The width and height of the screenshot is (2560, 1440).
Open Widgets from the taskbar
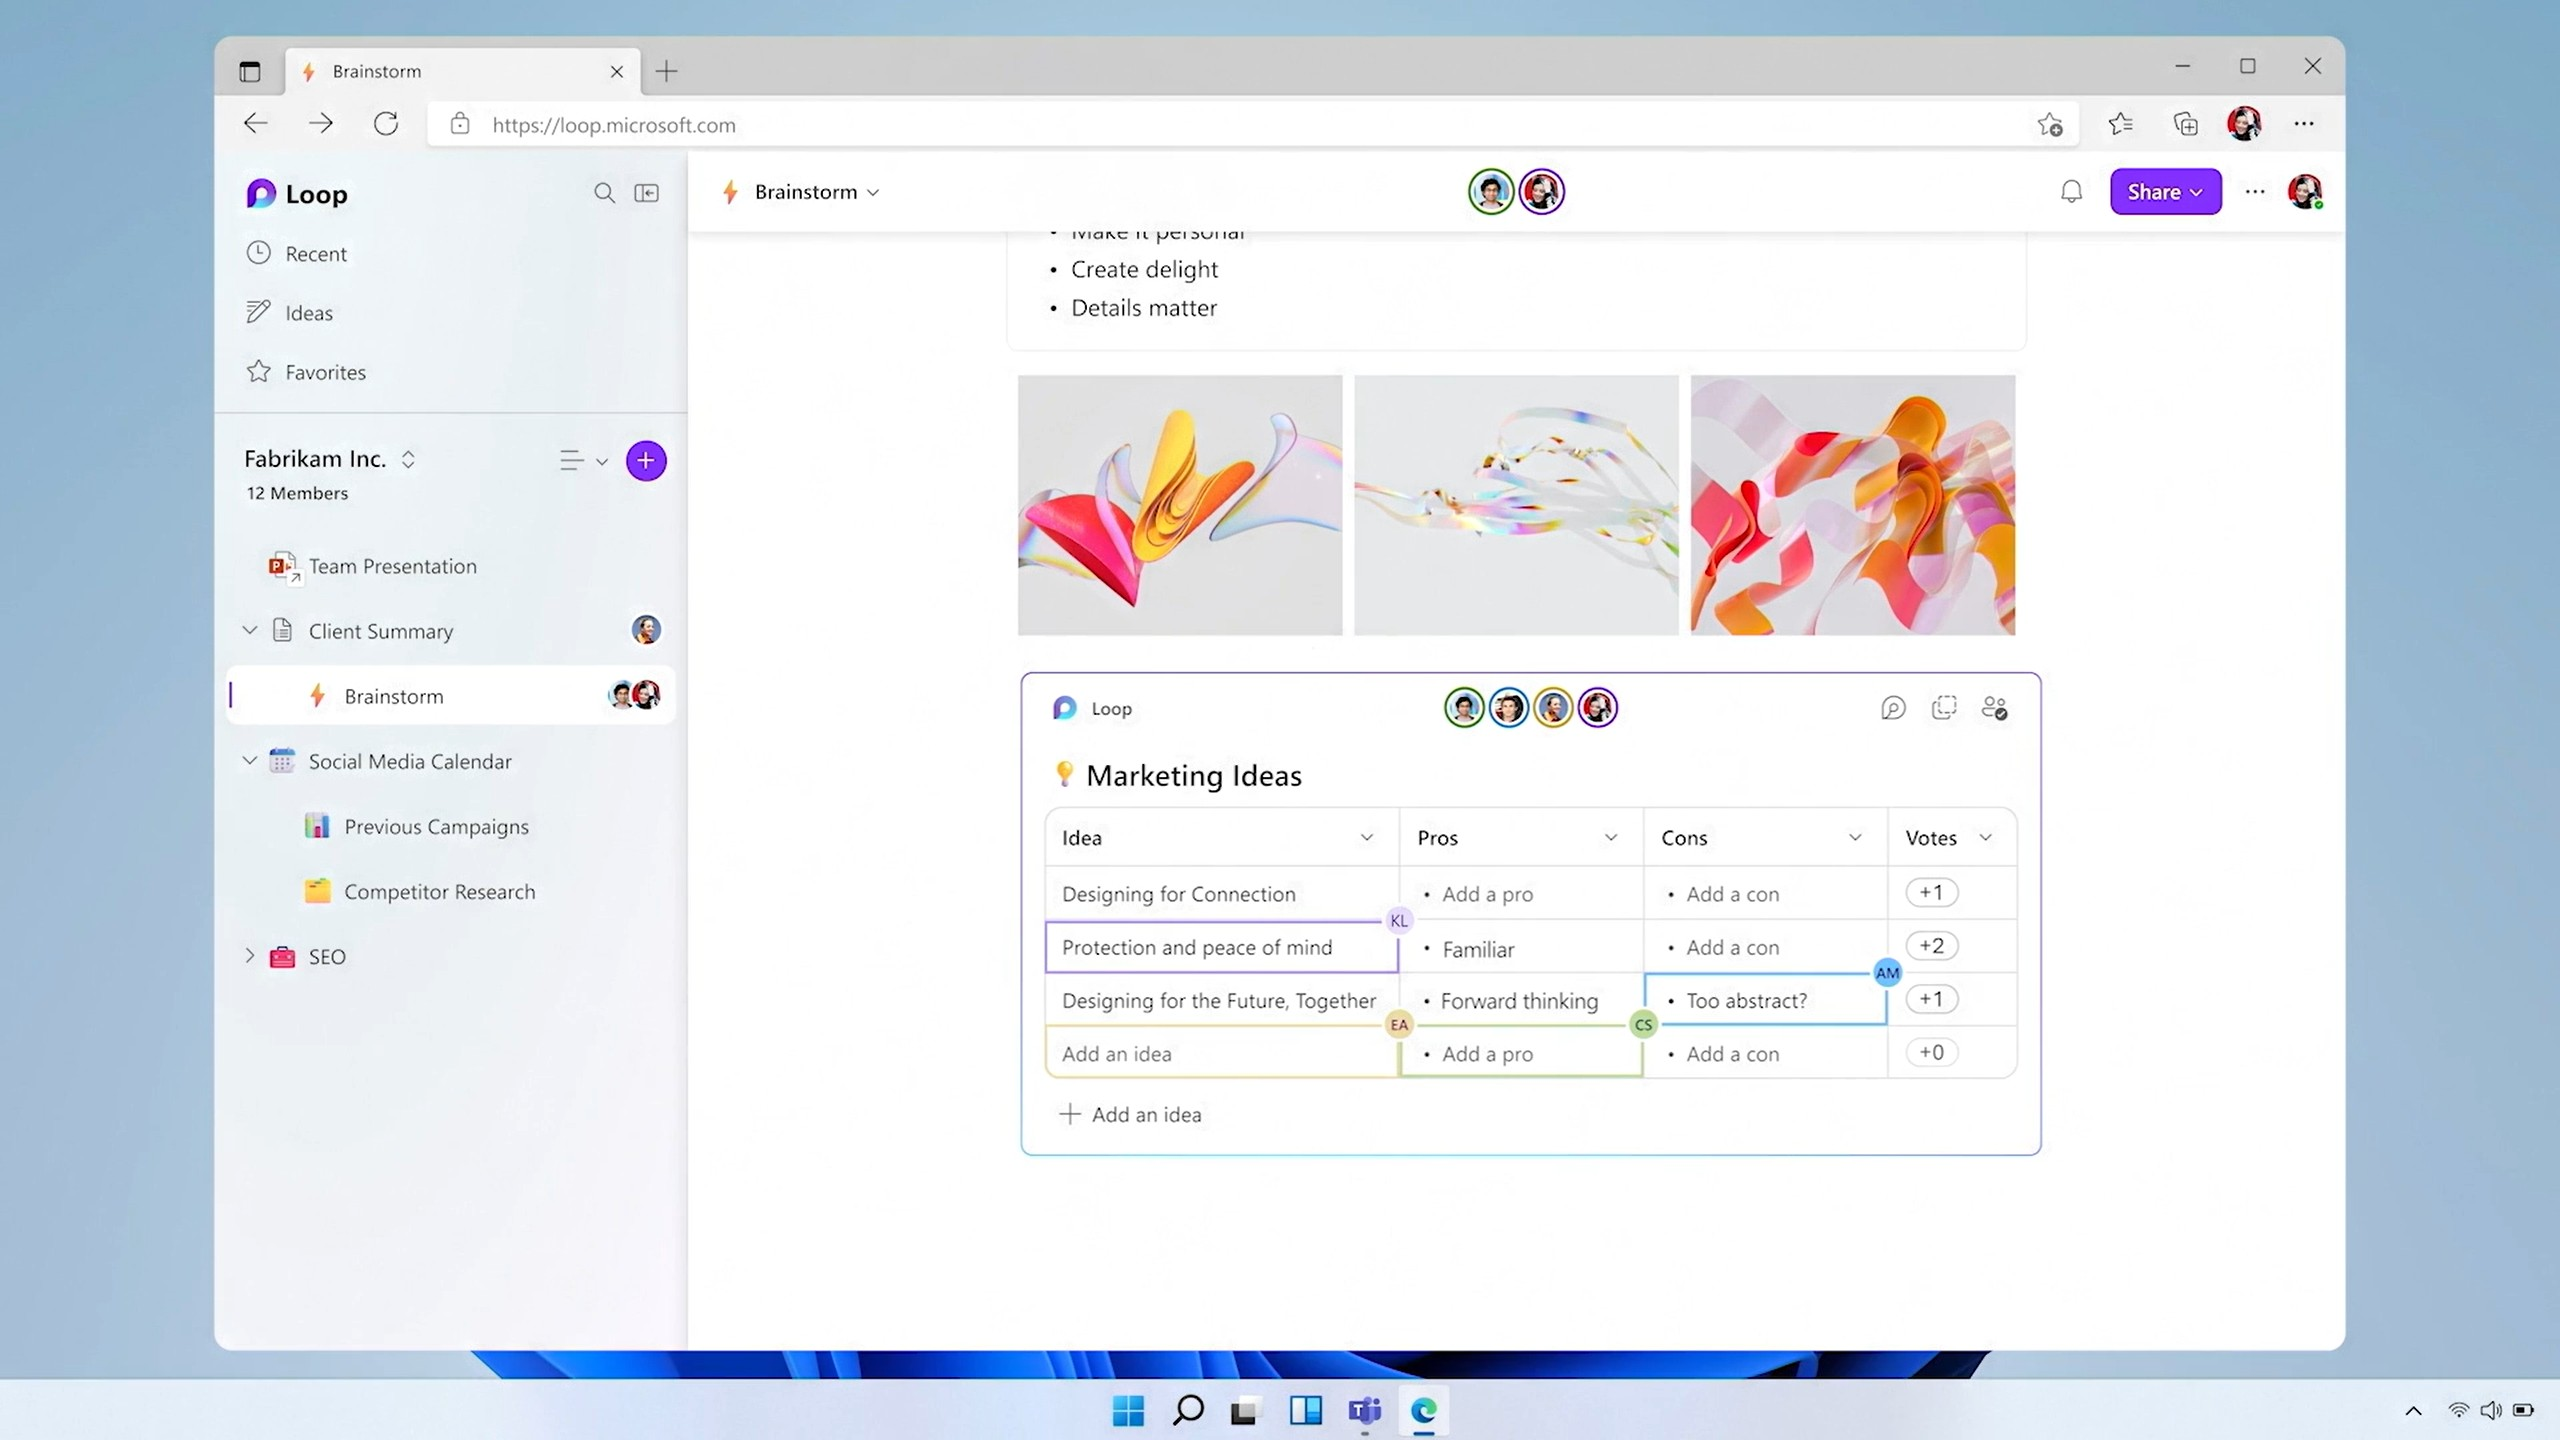[1305, 1411]
